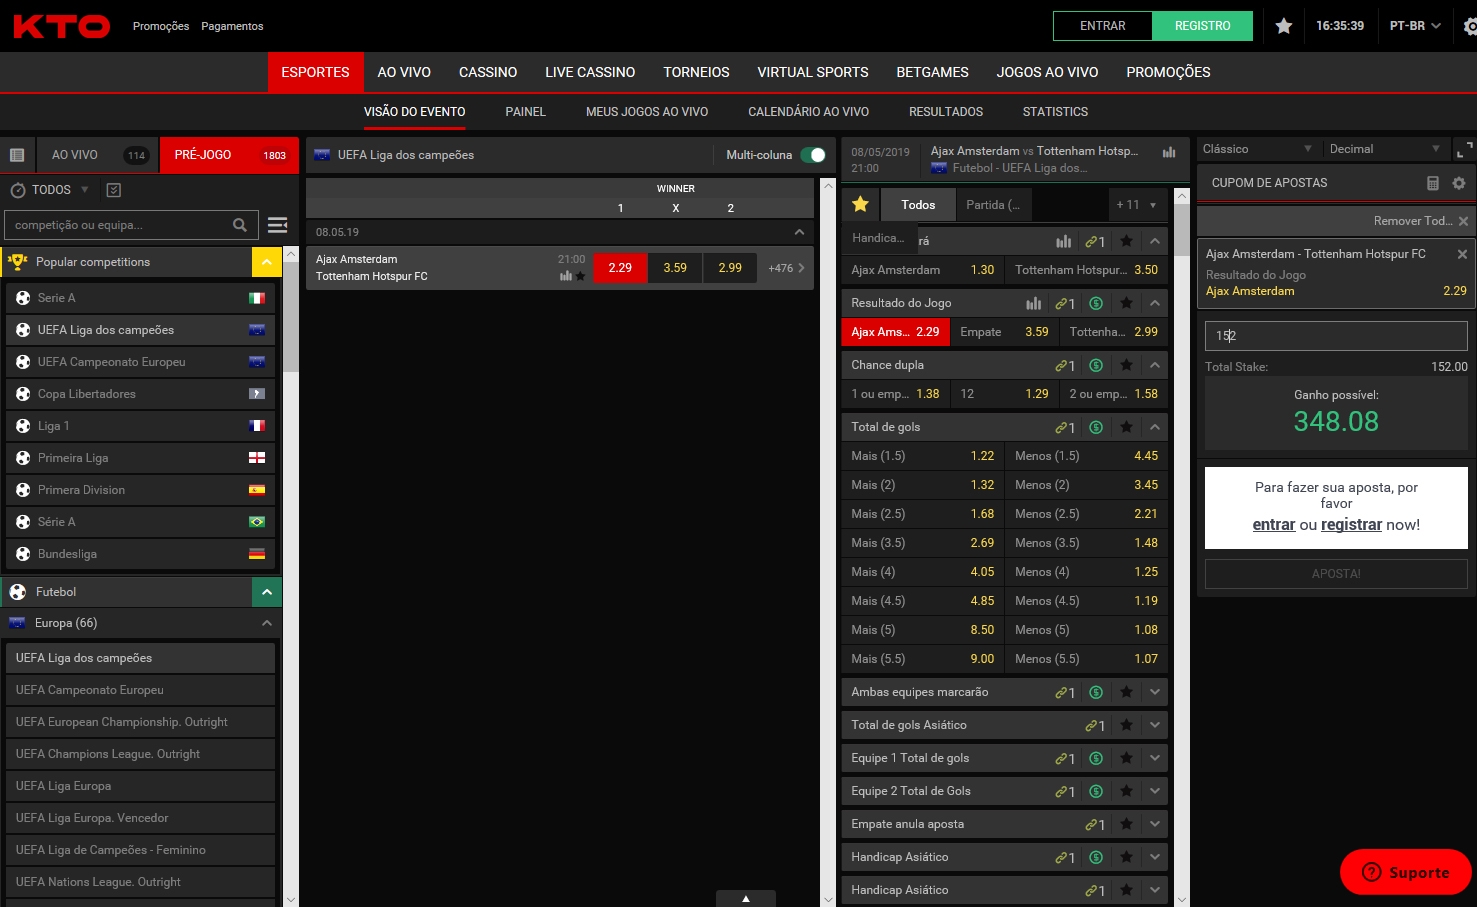The width and height of the screenshot is (1477, 907).
Task: Collapse Popular competitions with yellow chevron
Action: click(266, 262)
